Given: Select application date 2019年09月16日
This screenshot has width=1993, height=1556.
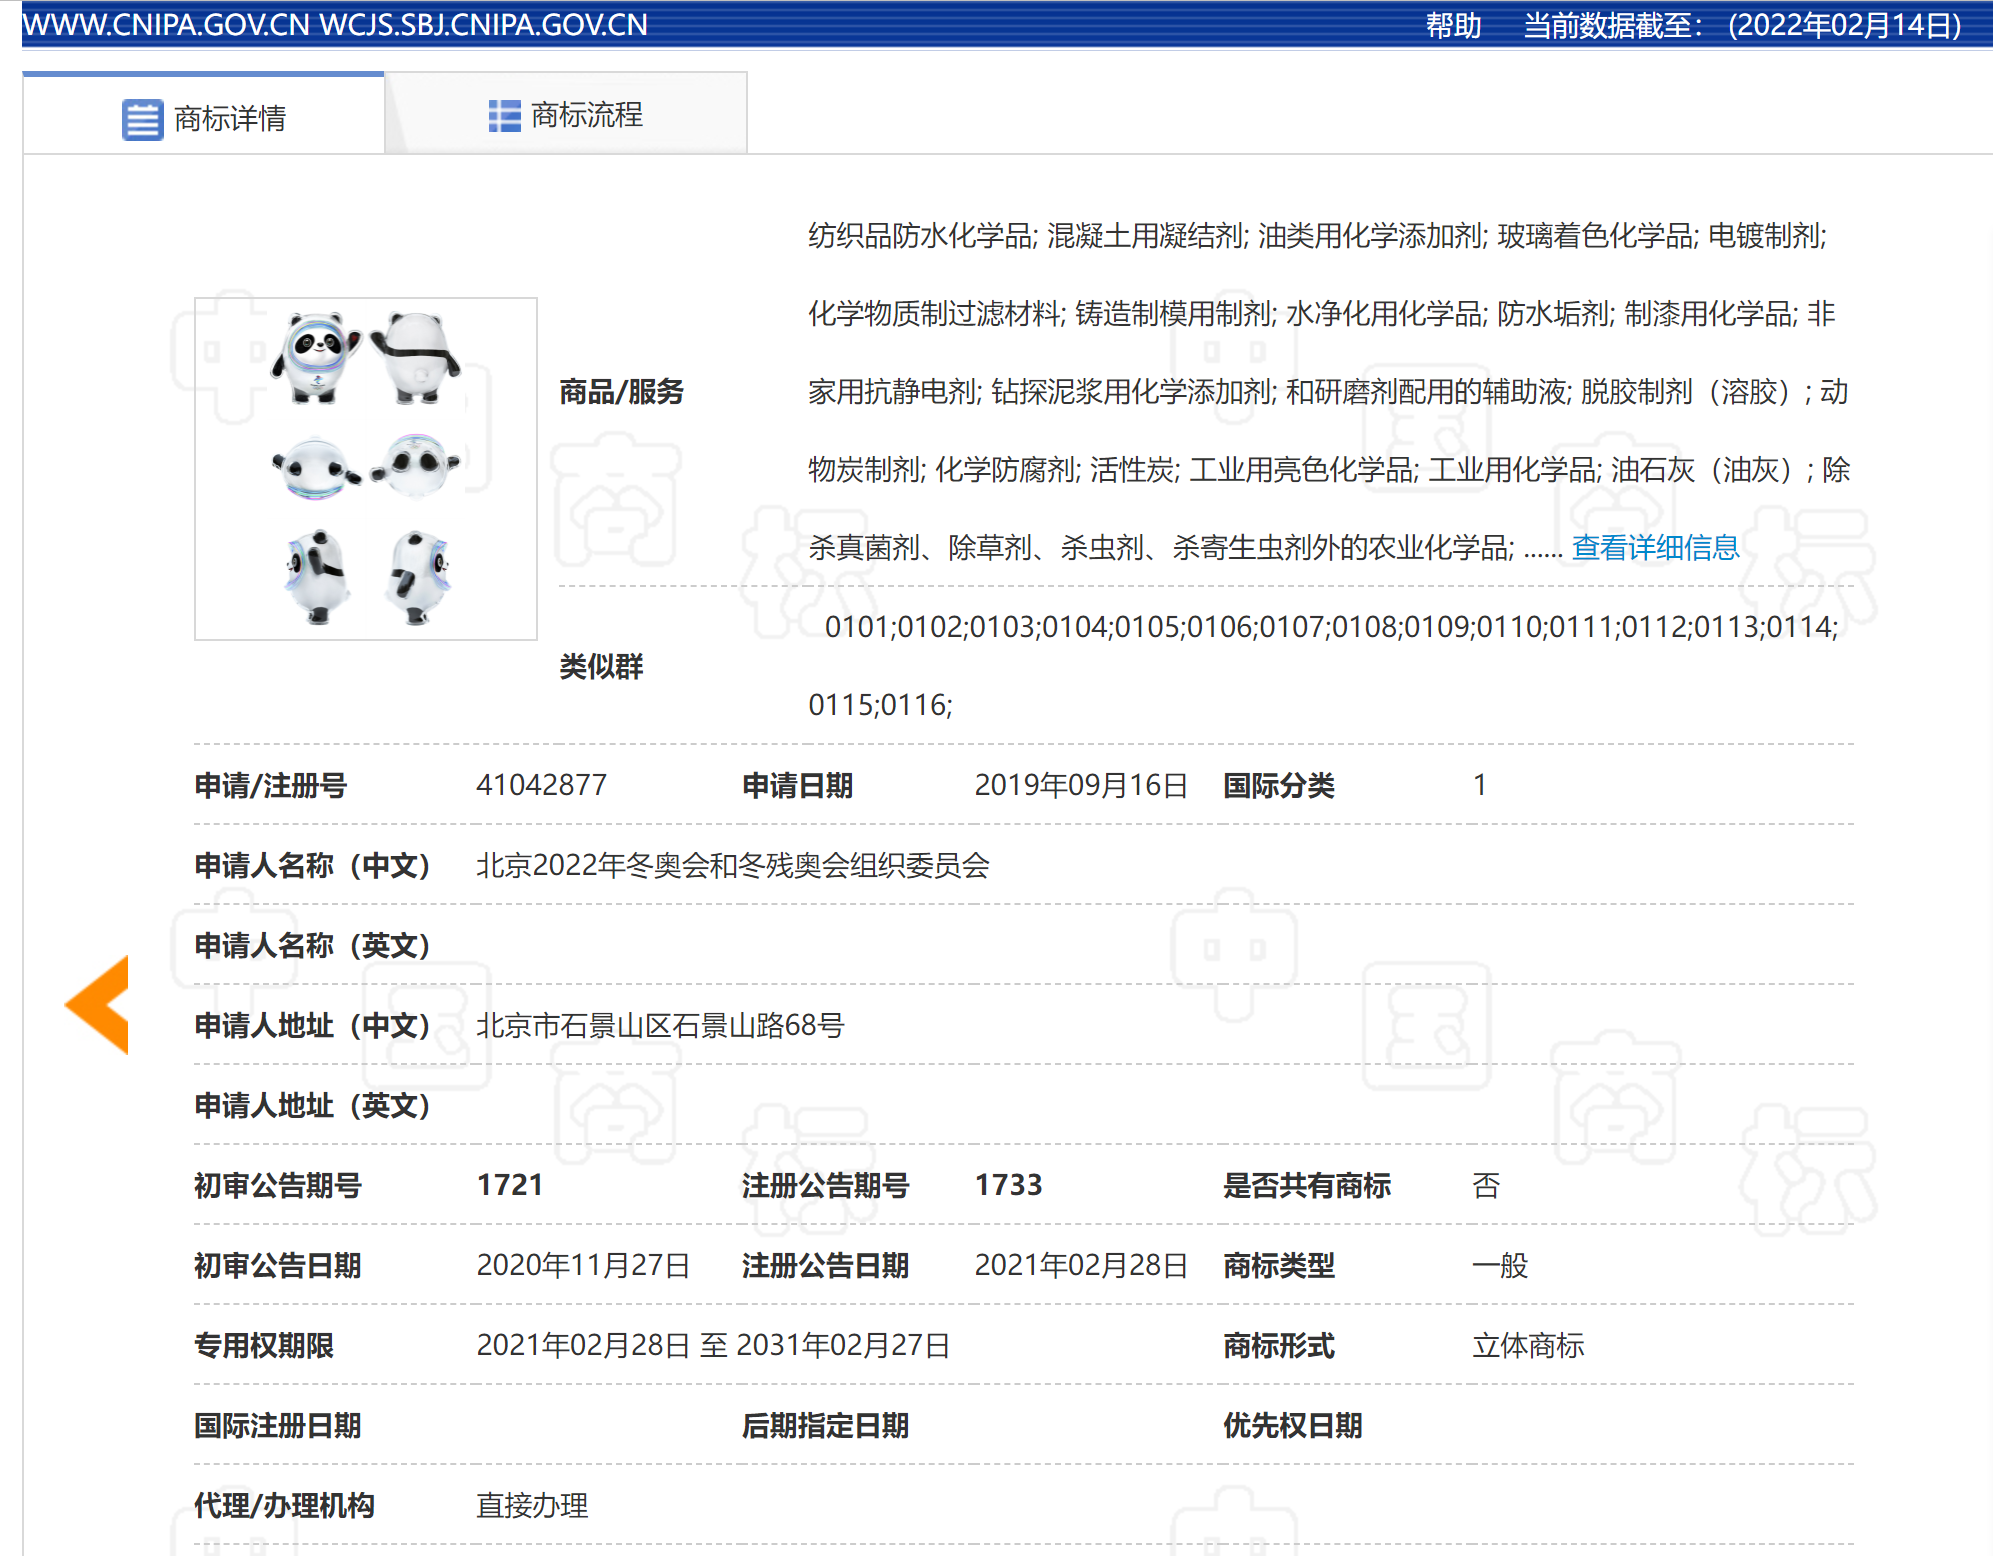Looking at the screenshot, I should click(x=1080, y=785).
